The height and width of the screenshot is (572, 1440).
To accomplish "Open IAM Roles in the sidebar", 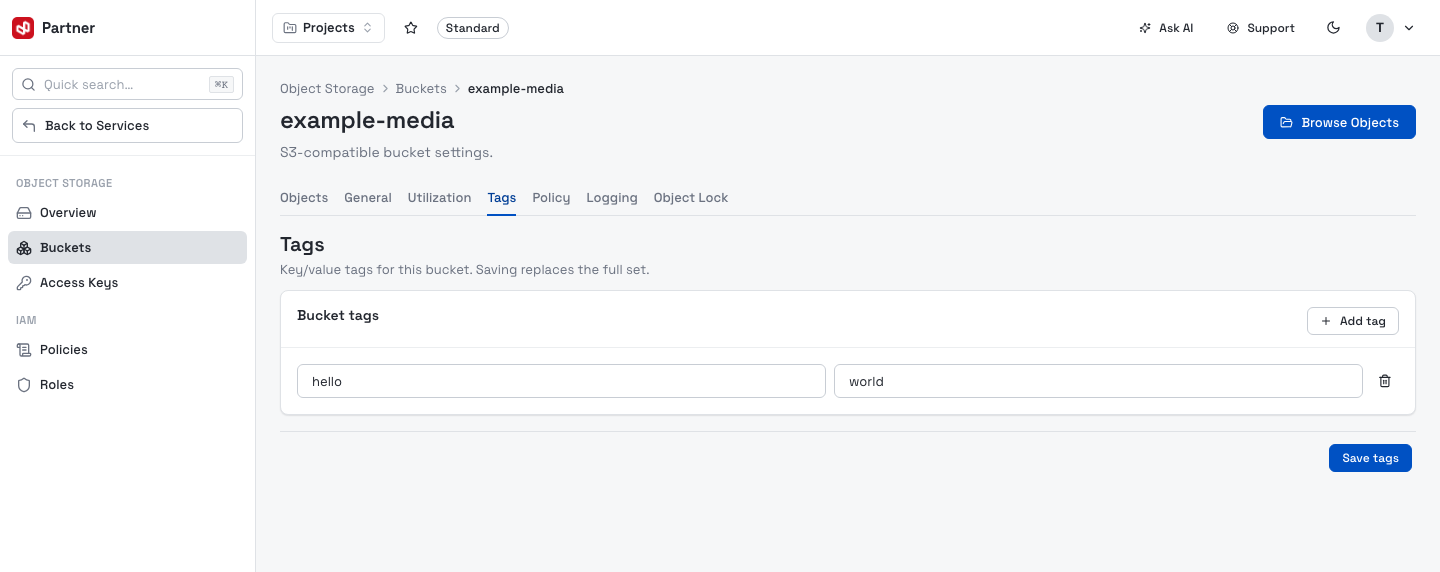I will pyautogui.click(x=127, y=385).
